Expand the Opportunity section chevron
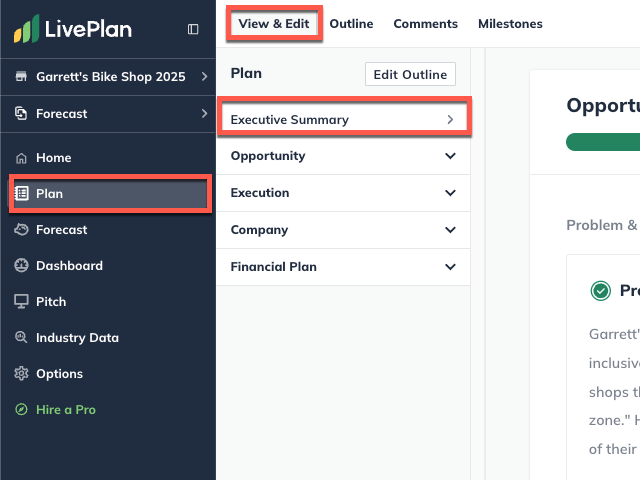The width and height of the screenshot is (640, 480). click(450, 156)
